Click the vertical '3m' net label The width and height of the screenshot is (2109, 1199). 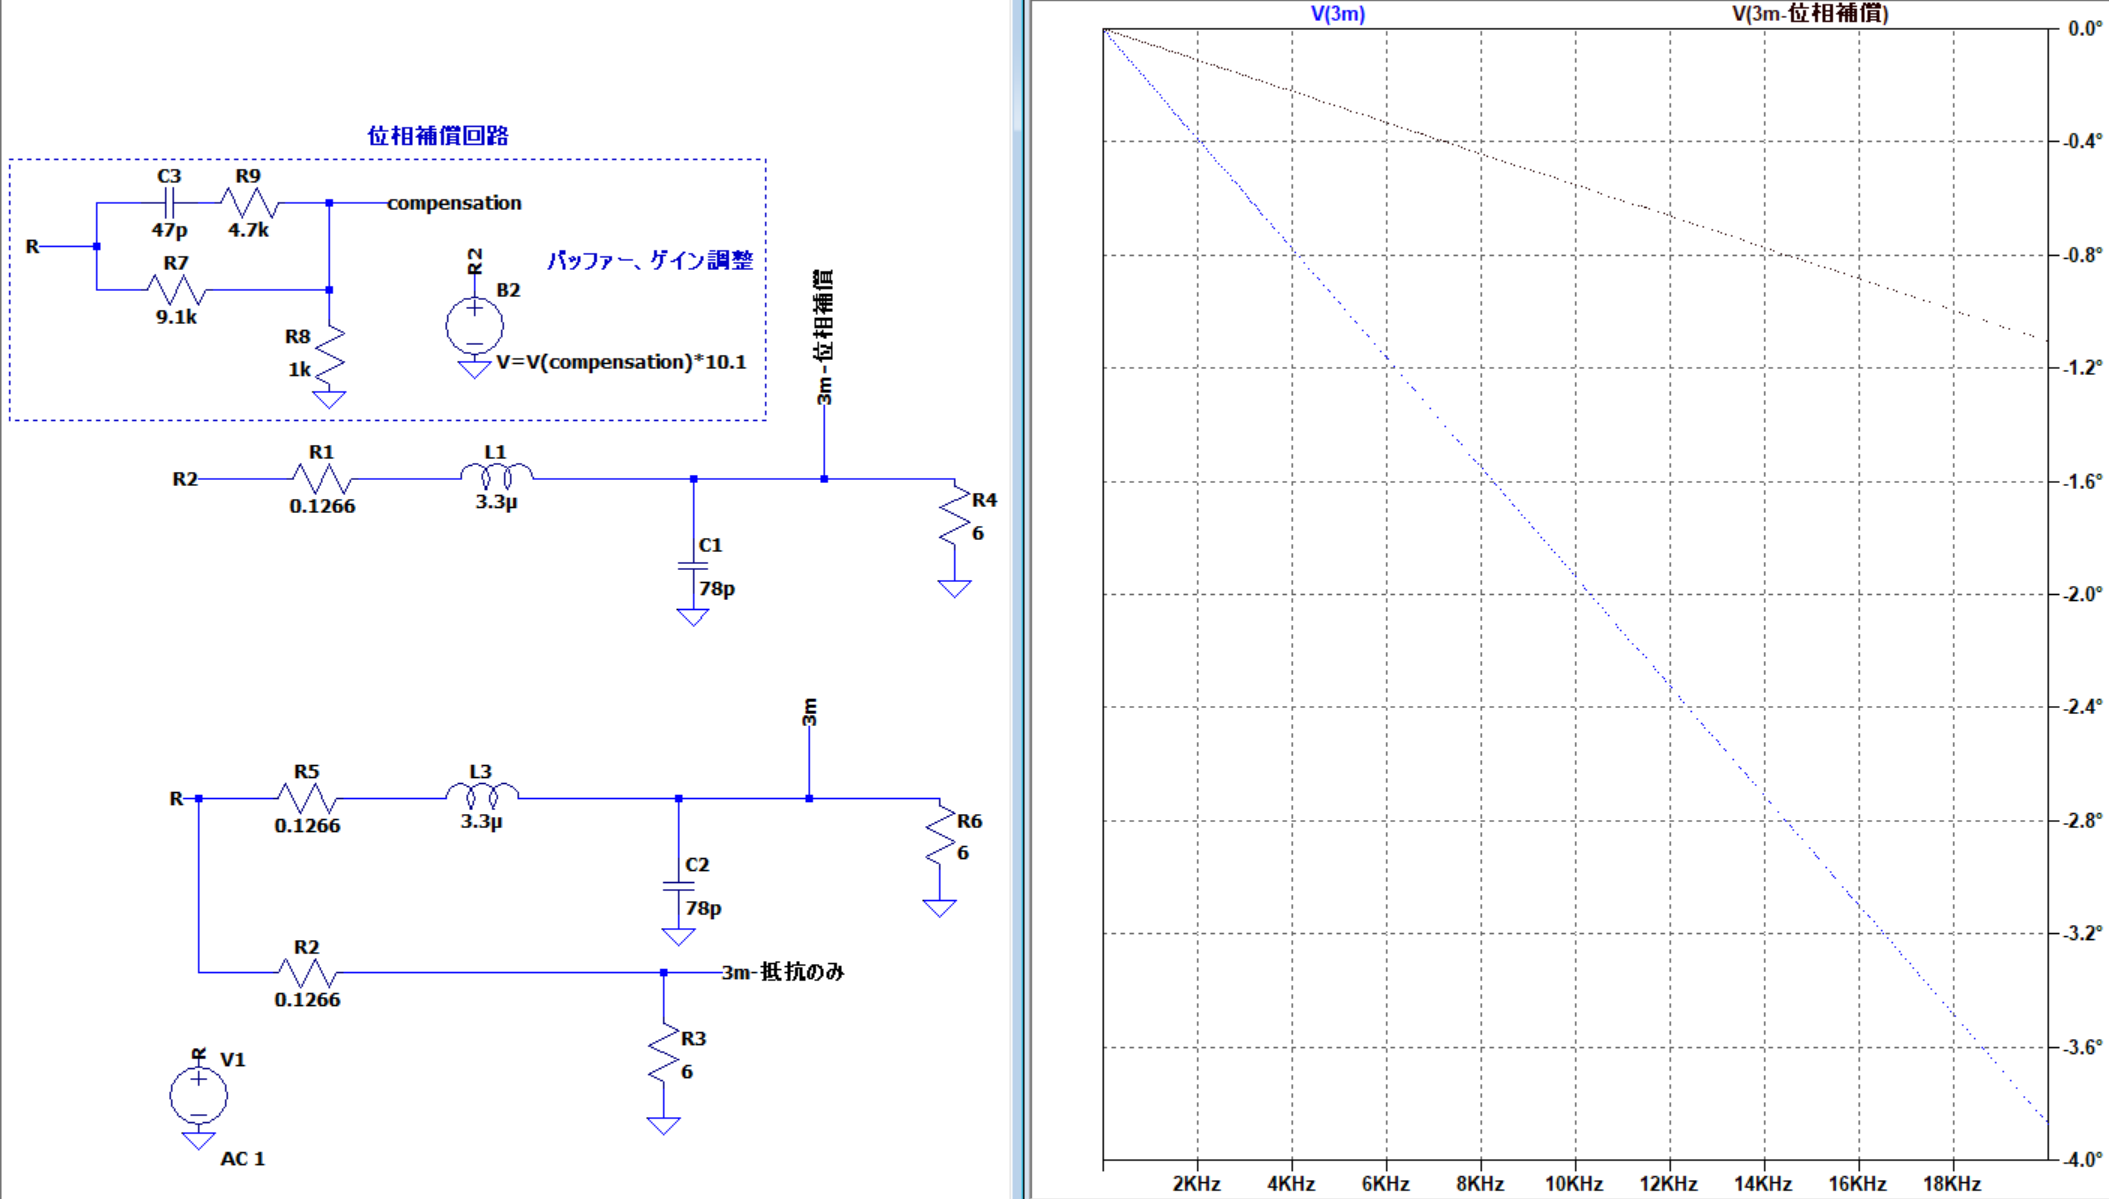pos(809,712)
